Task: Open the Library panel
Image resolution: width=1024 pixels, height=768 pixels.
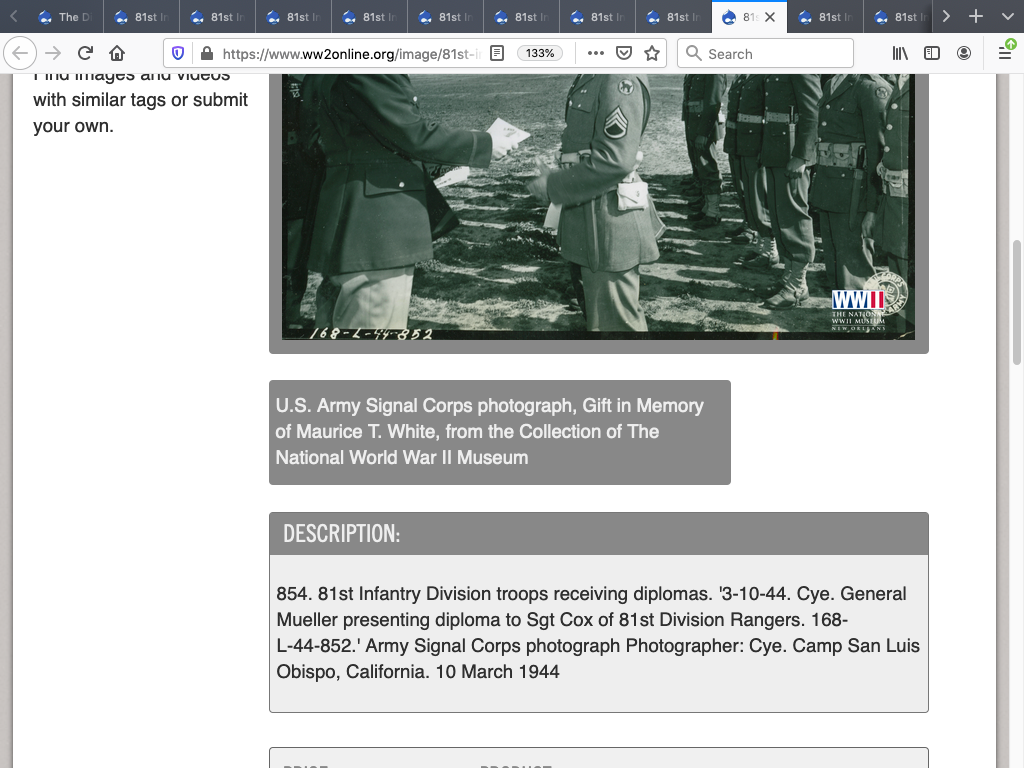Action: pos(900,53)
